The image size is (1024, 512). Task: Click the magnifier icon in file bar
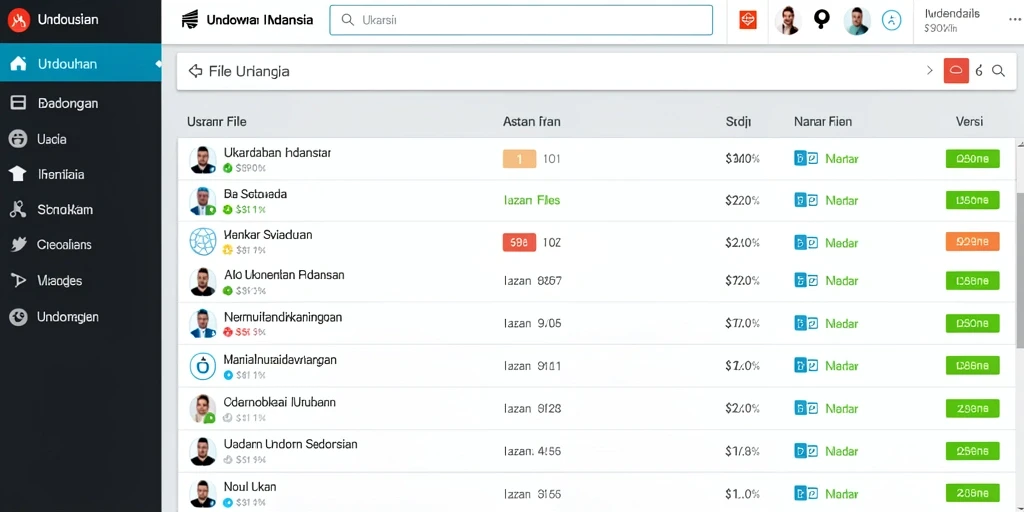(998, 71)
